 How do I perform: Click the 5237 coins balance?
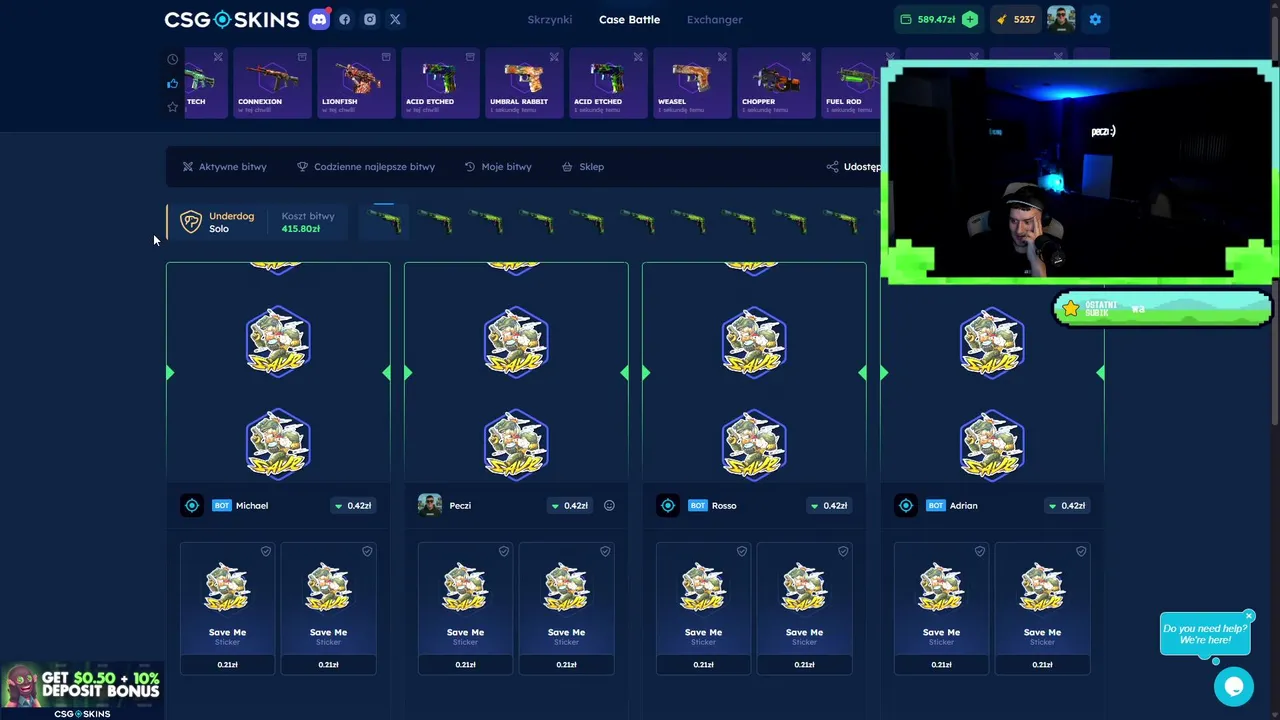coord(1015,19)
